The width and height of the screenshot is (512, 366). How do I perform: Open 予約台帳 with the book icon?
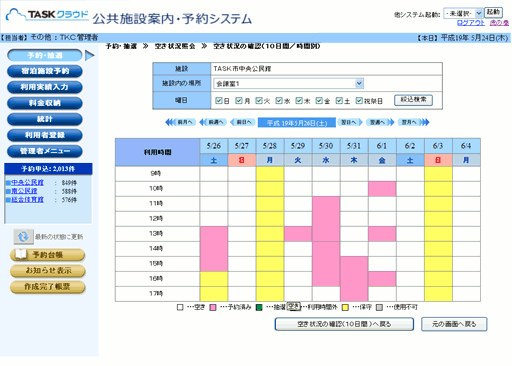47,255
